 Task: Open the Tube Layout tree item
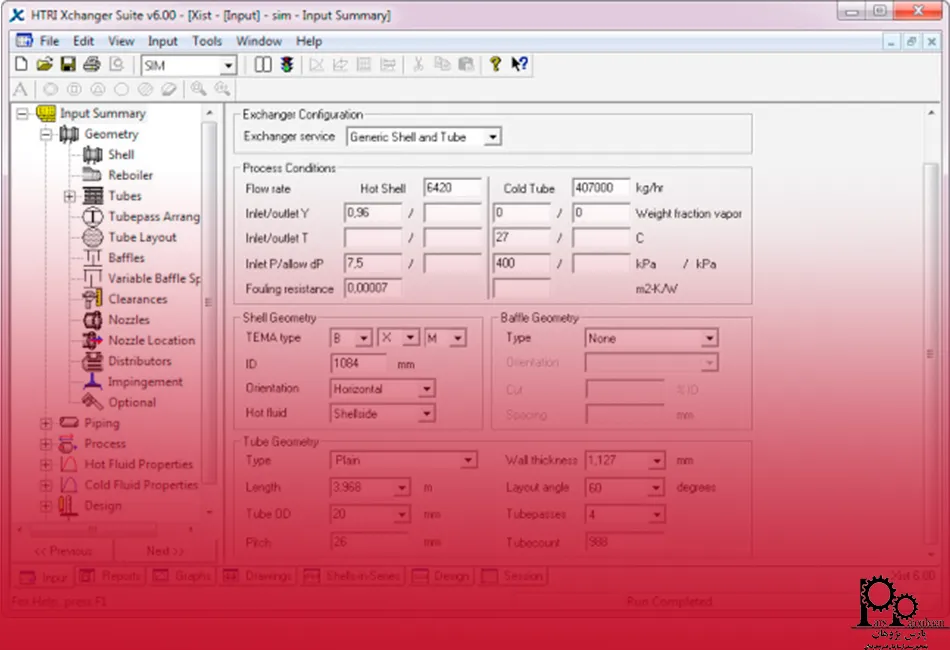coord(142,237)
